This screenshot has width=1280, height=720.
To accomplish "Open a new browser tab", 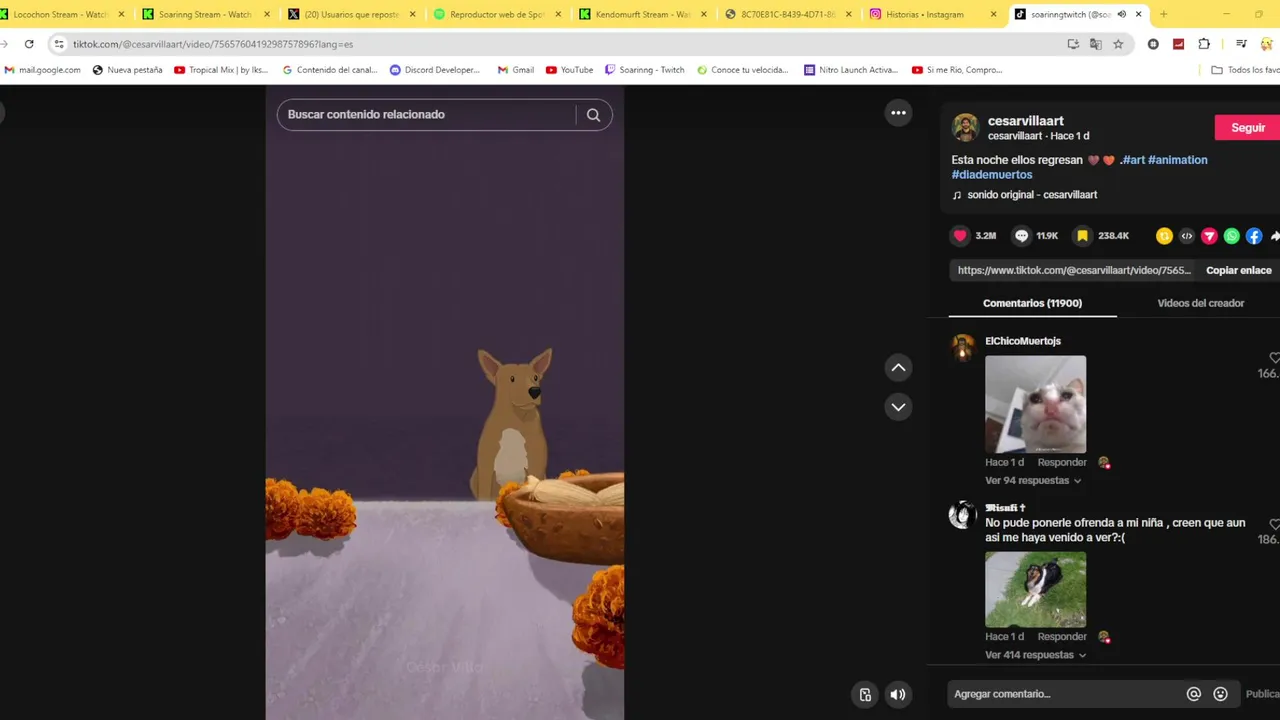I will [x=1163, y=14].
